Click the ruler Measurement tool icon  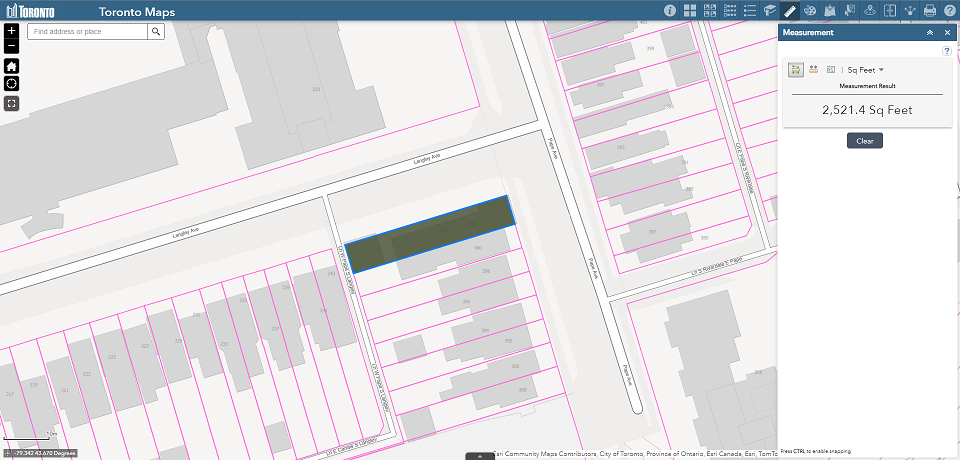pos(790,11)
